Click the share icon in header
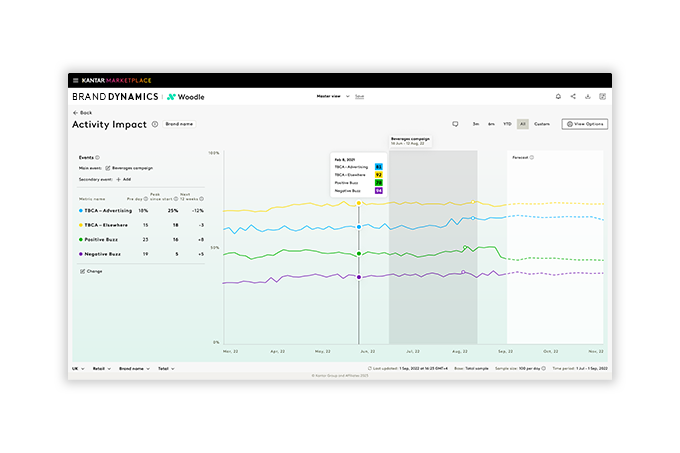The width and height of the screenshot is (680, 453). (573, 97)
